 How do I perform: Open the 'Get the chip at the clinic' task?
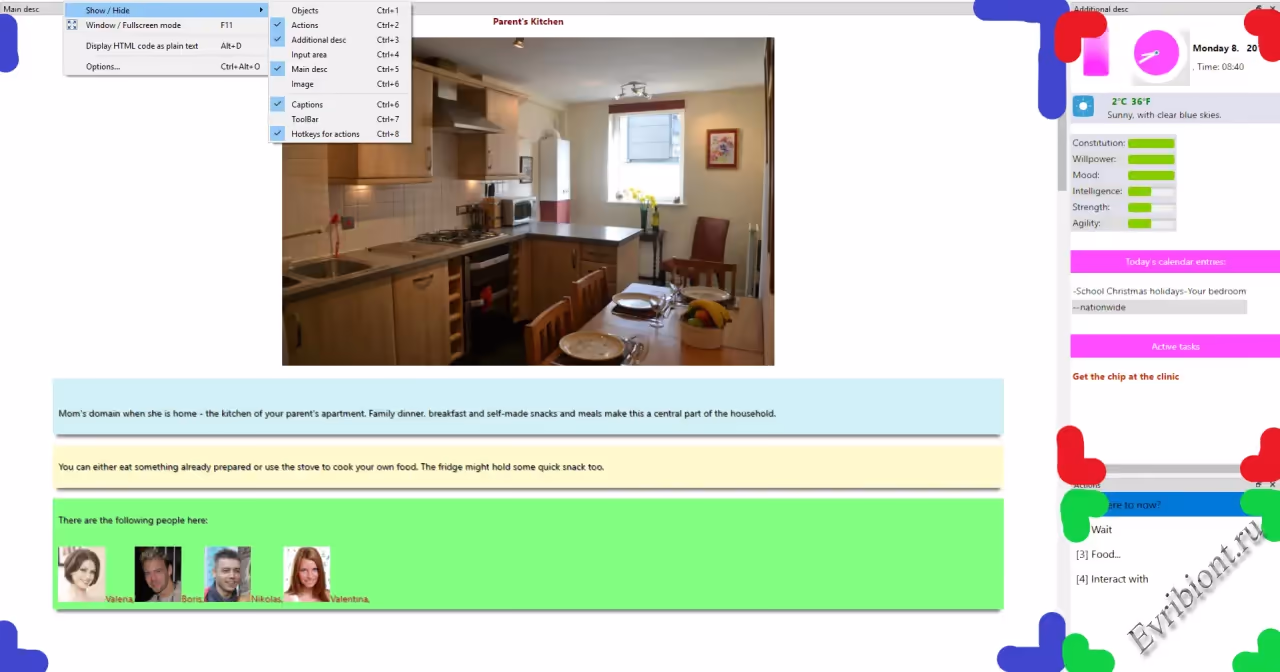(1125, 377)
